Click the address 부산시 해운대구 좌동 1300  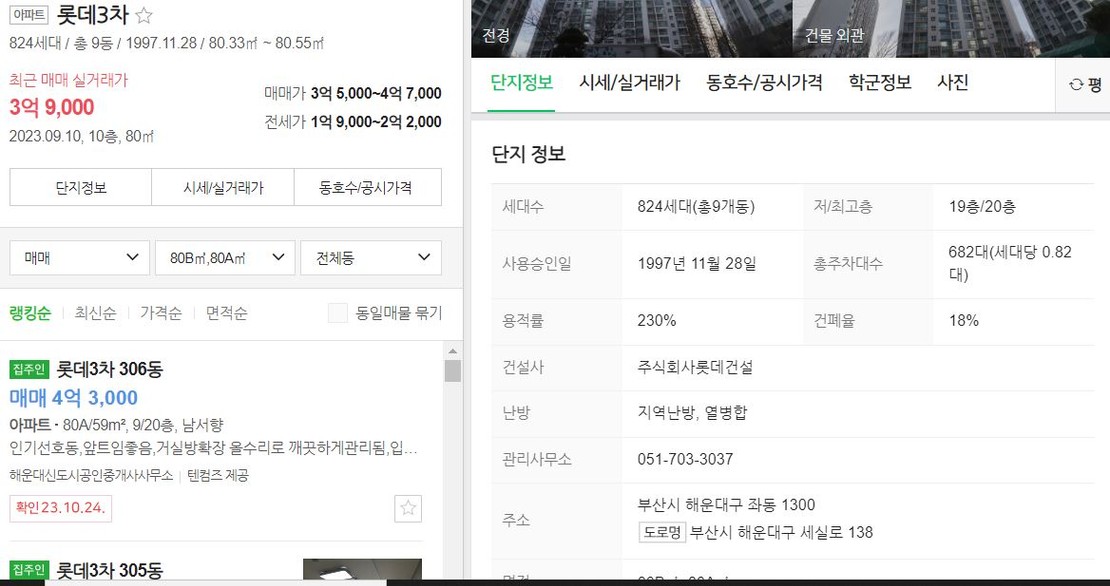(726, 505)
